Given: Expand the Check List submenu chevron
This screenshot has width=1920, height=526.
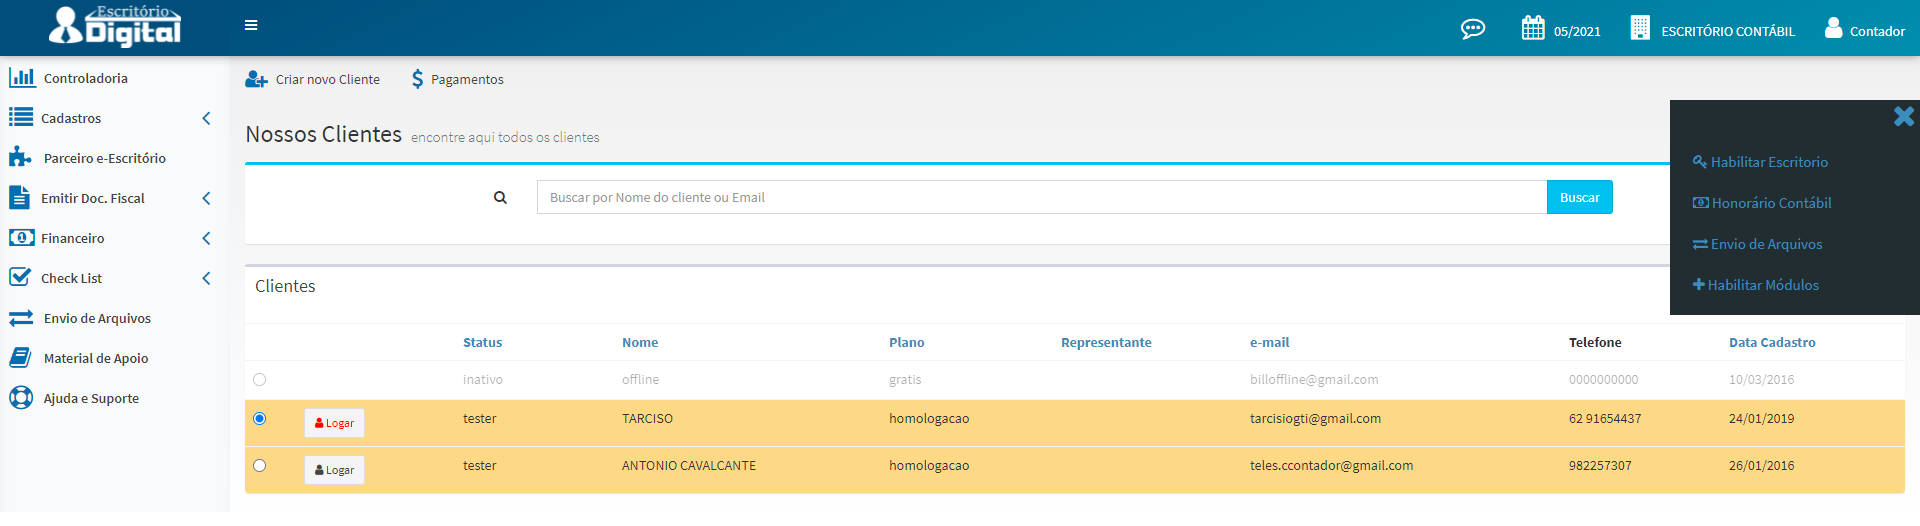Looking at the screenshot, I should (206, 278).
